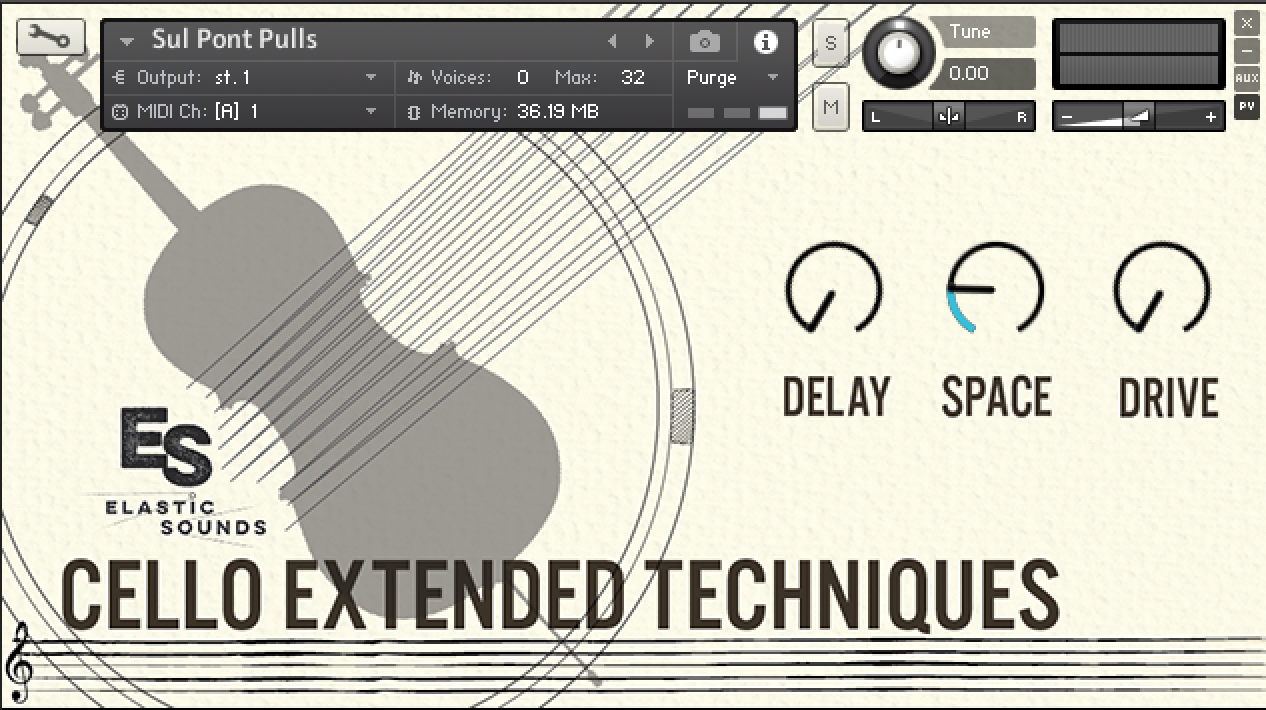Expand the Purge menu
The width and height of the screenshot is (1266, 710).
point(772,78)
